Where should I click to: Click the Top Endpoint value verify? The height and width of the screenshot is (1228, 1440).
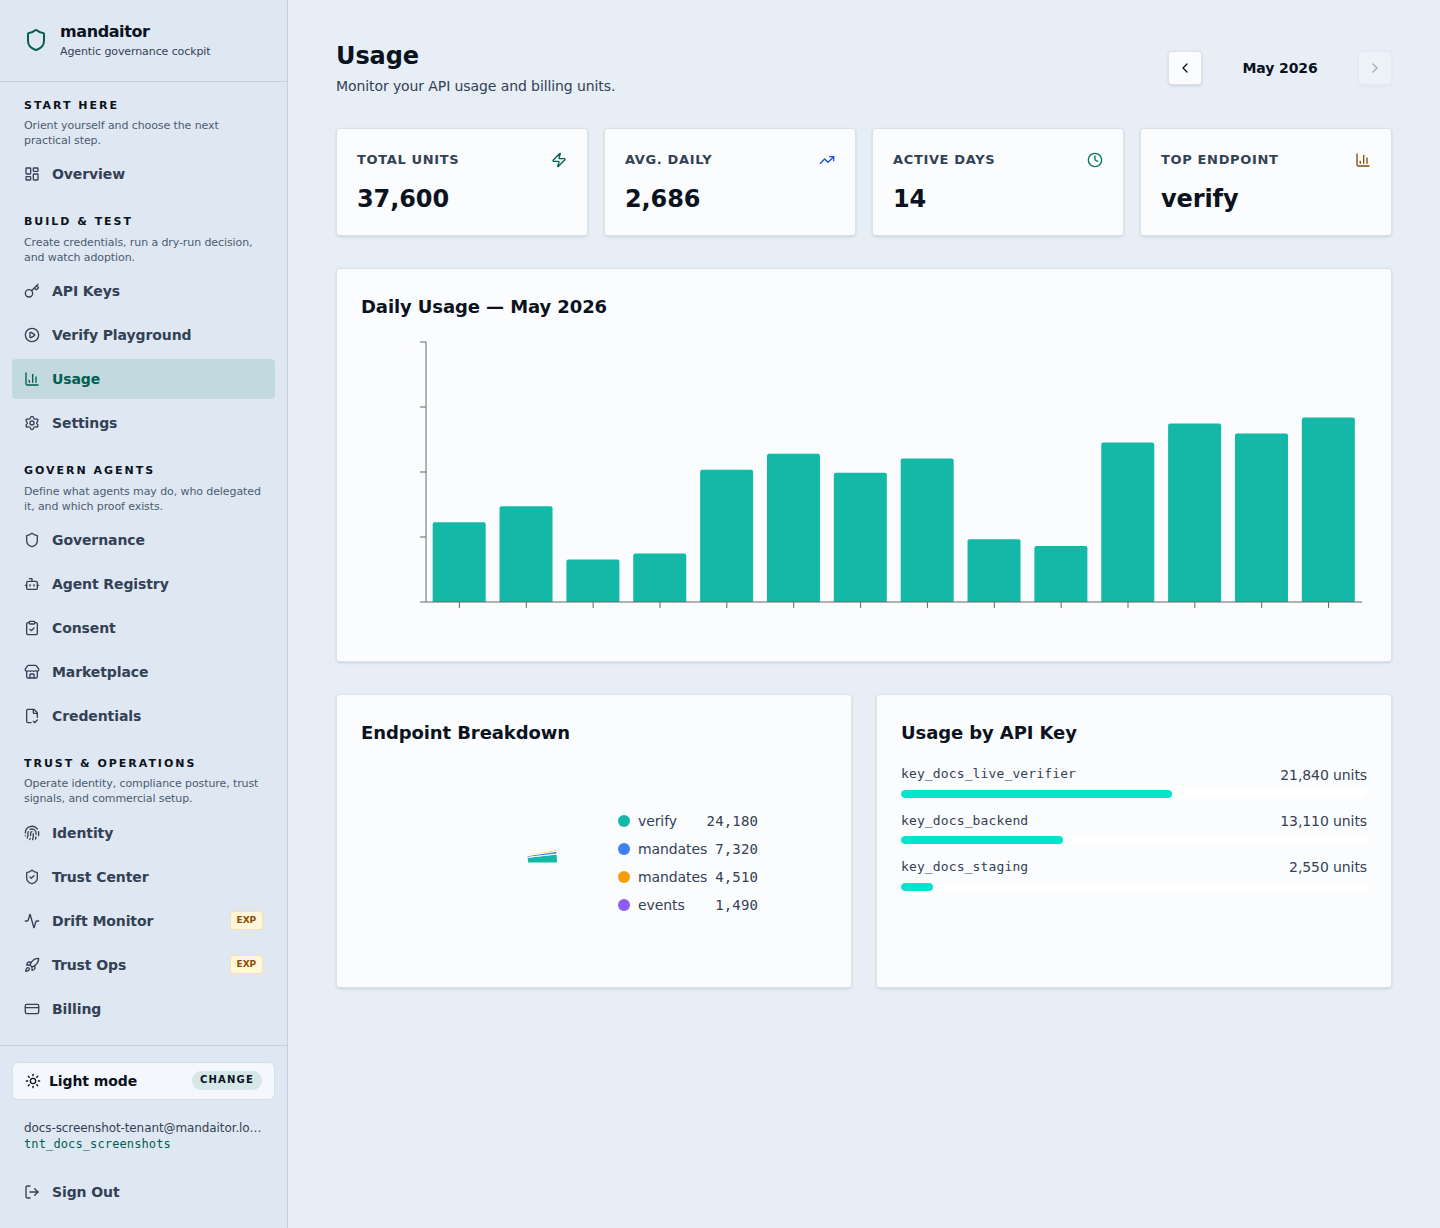pyautogui.click(x=1199, y=199)
